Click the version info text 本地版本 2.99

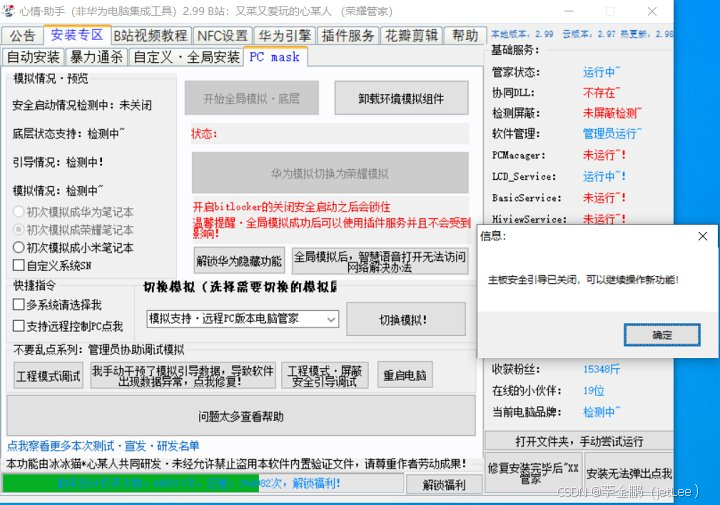pos(522,34)
